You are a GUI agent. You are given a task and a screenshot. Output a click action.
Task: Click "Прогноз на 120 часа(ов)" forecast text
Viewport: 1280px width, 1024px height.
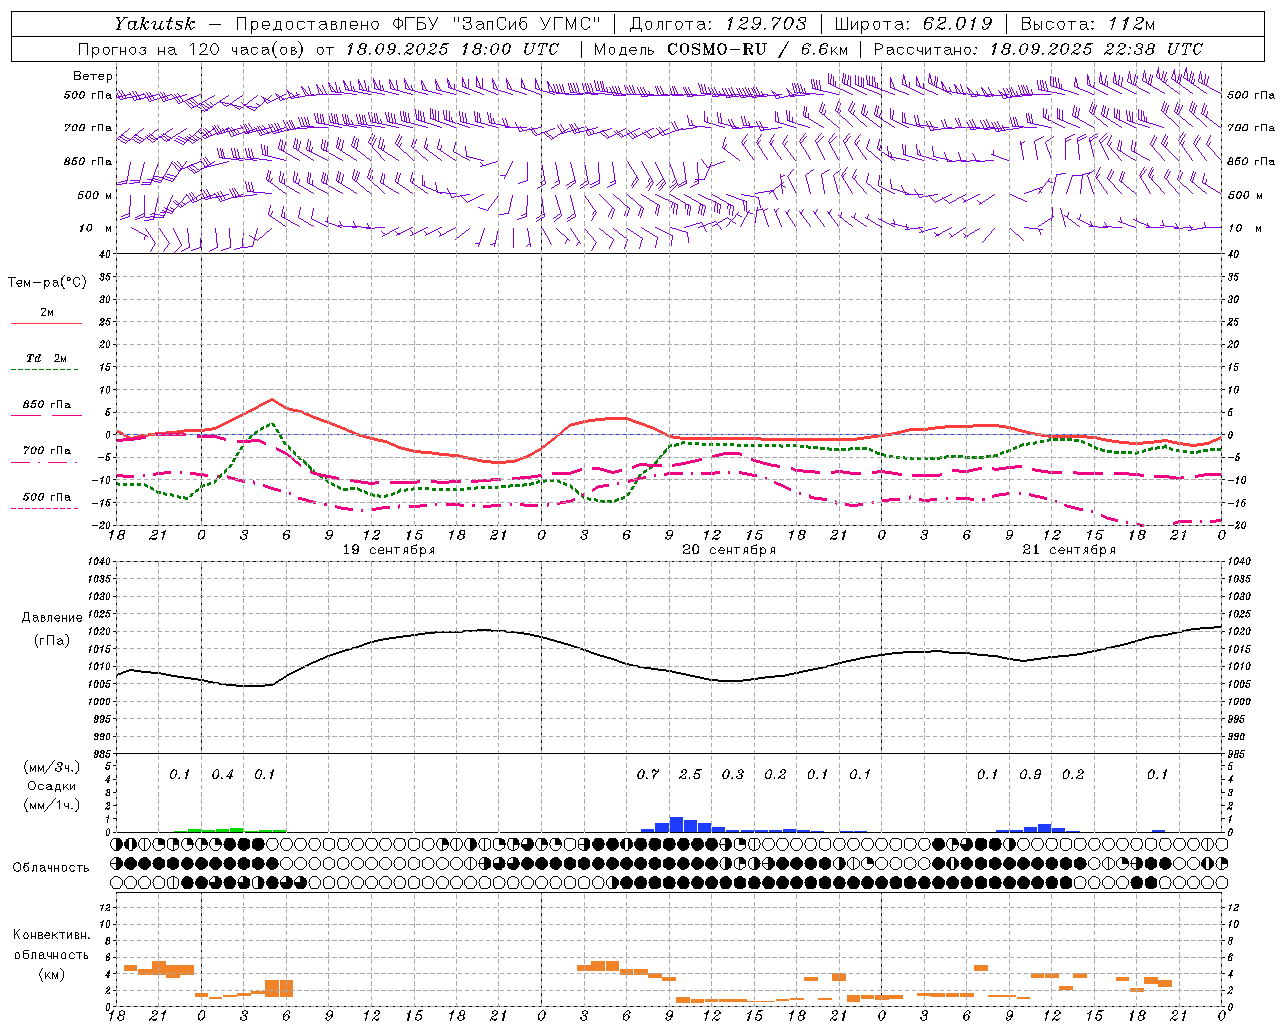192,49
